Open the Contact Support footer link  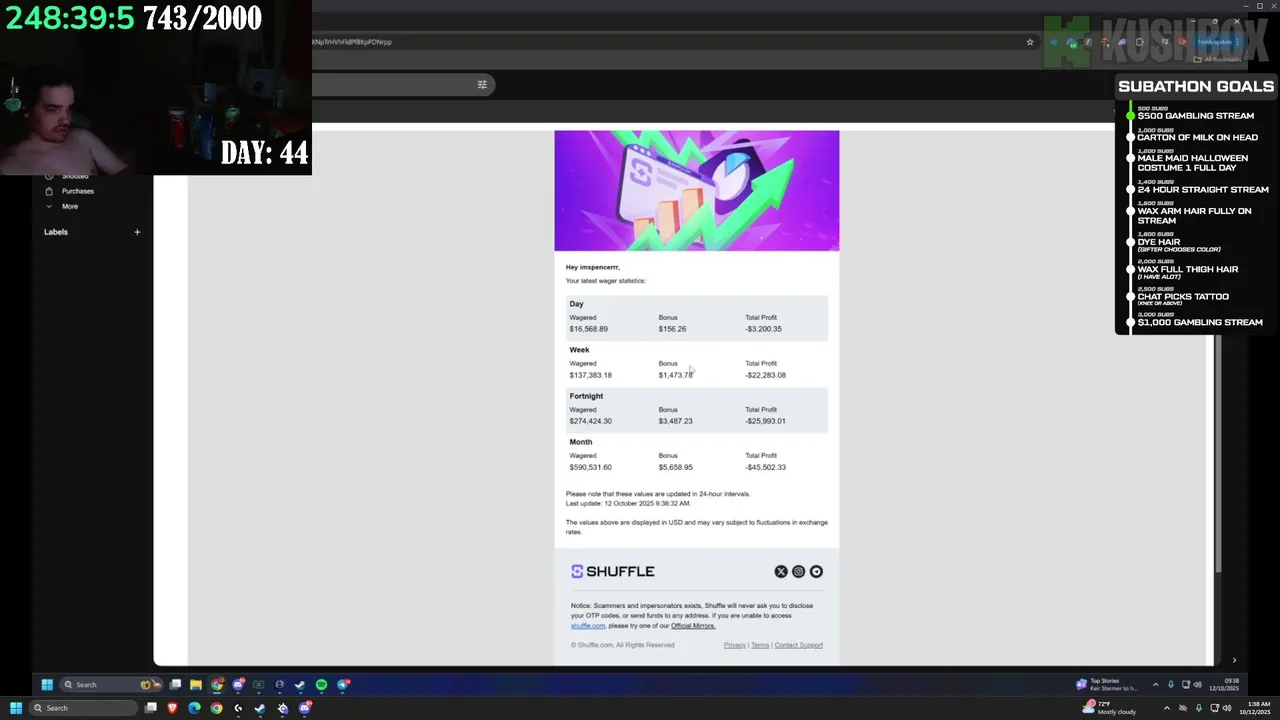pos(798,645)
